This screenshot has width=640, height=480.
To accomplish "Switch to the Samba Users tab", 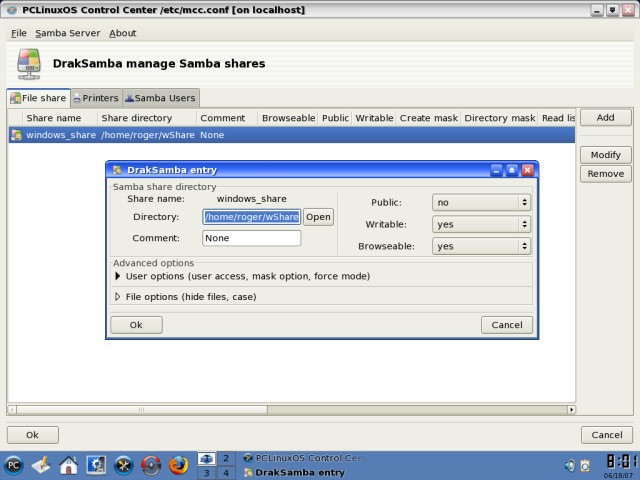I will click(161, 98).
